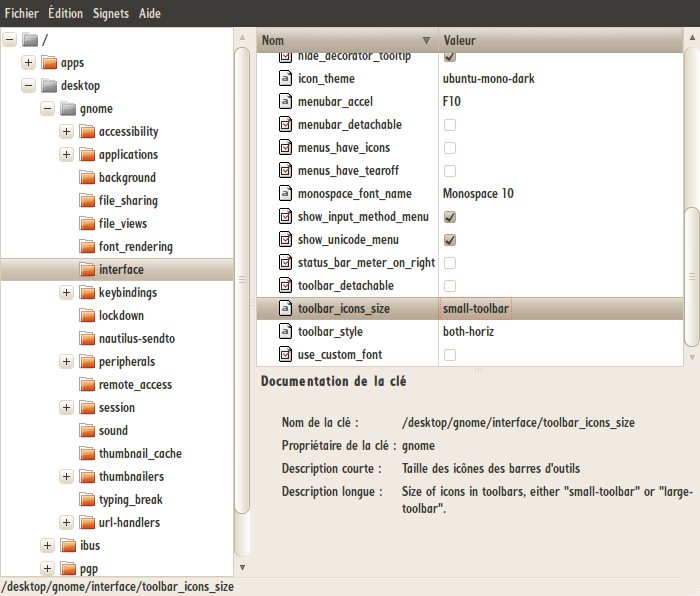Click the menus_have_icons boolean key icon
Screen dimensions: 700x596
[x=285, y=147]
